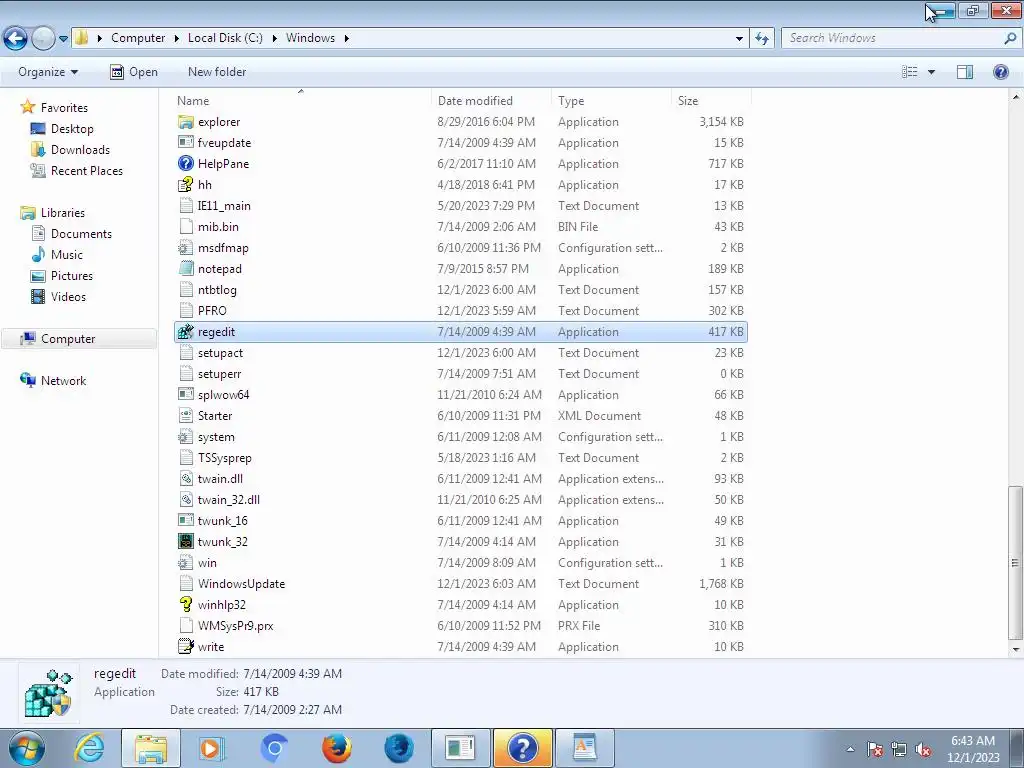This screenshot has height=768, width=1024.
Task: Select the hh application icon
Action: click(x=185, y=185)
